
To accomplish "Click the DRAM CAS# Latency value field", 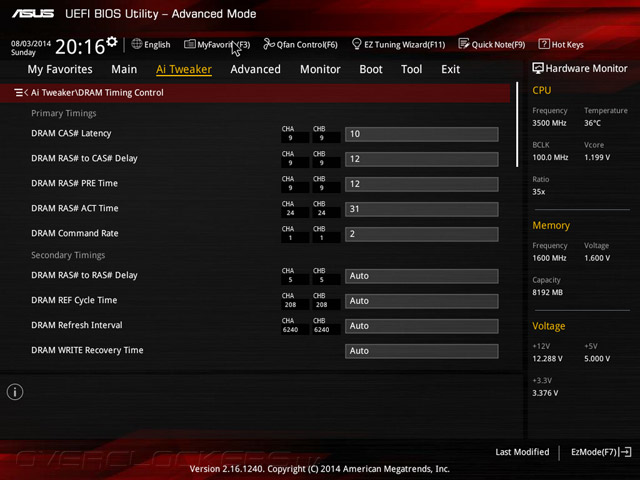I will click(x=422, y=134).
